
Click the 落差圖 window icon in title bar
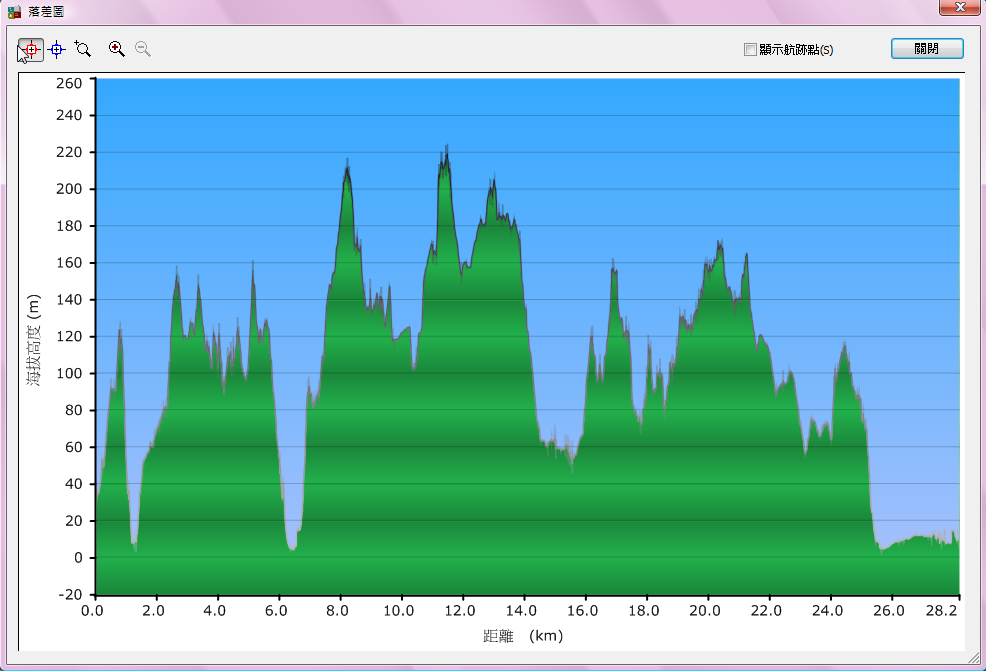[x=14, y=10]
